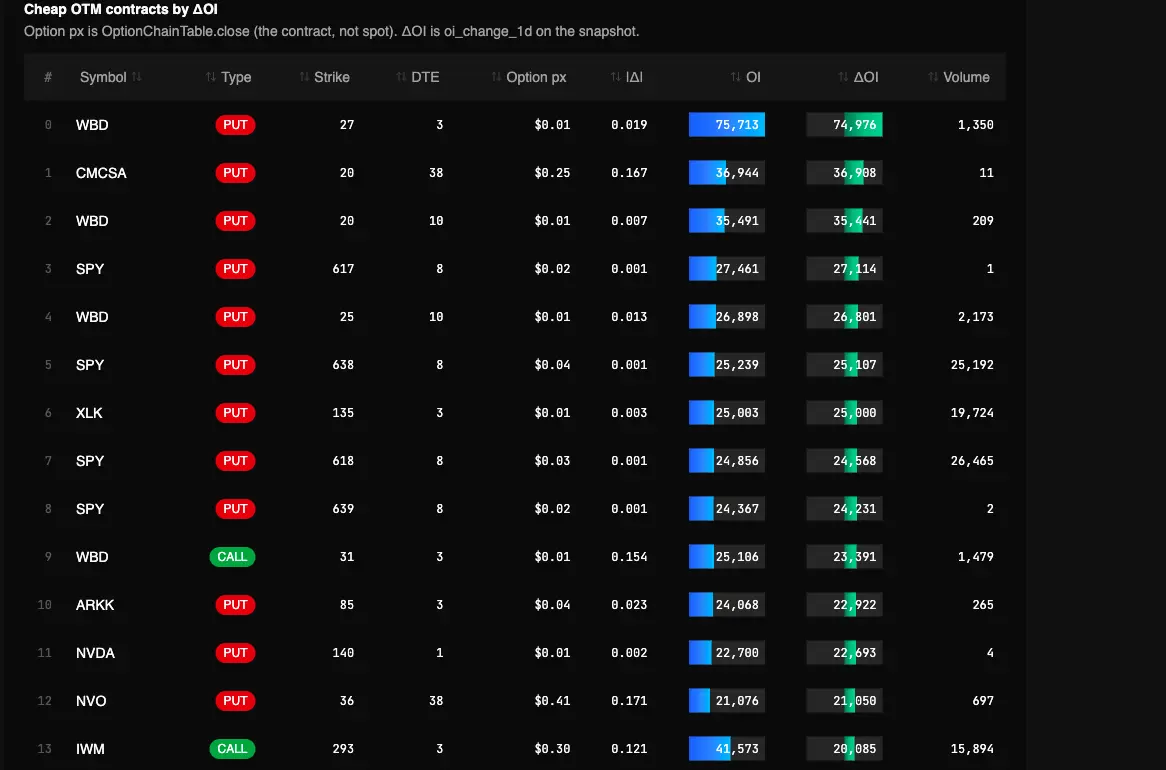Click the option price $0.41
Viewport: 1166px width, 770px height.
pos(552,701)
